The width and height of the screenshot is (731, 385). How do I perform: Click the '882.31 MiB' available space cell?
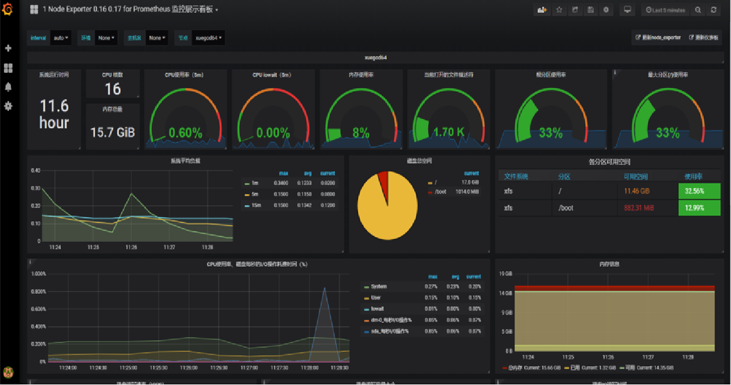(x=639, y=208)
